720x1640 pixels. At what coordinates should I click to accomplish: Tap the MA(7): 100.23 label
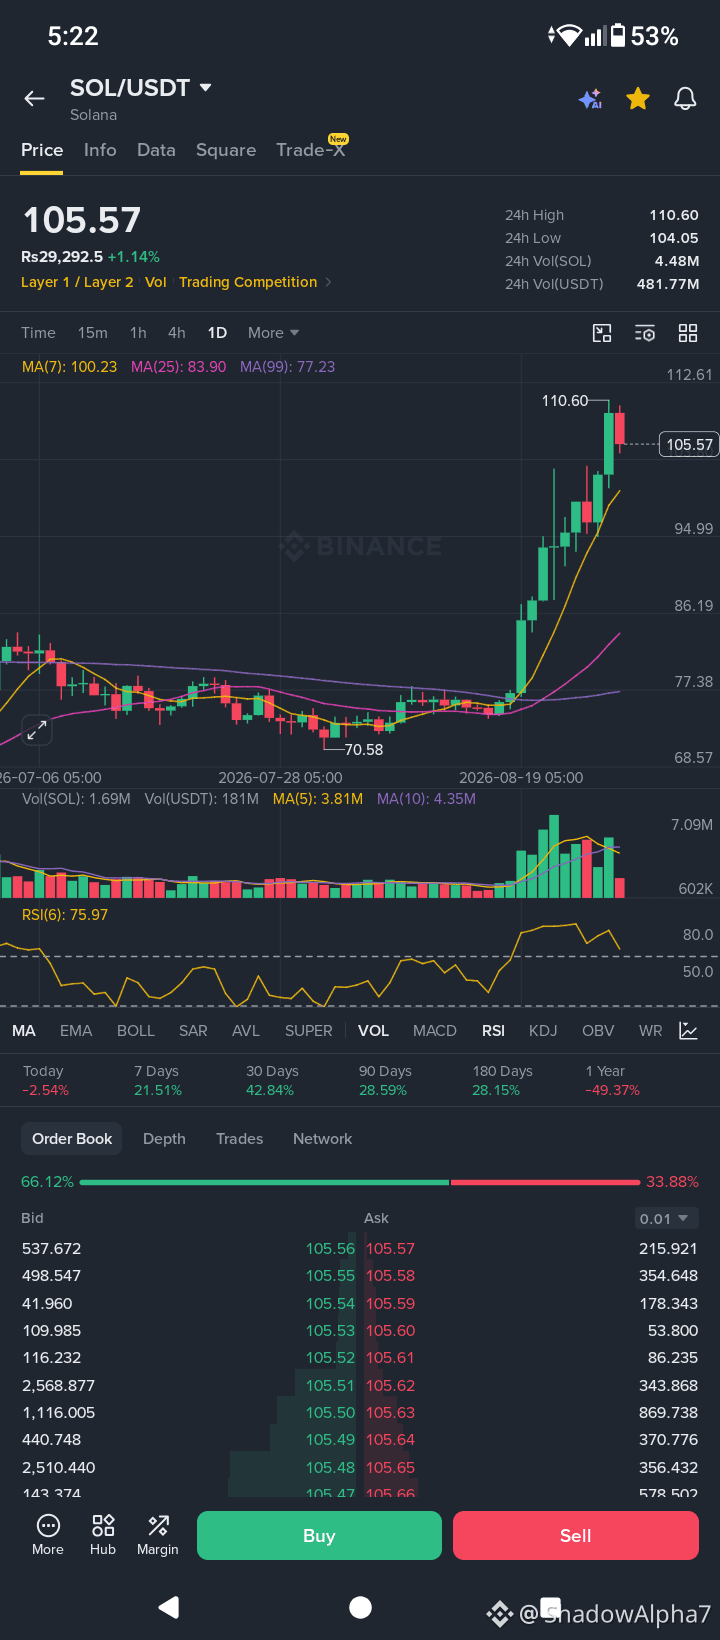tap(69, 367)
